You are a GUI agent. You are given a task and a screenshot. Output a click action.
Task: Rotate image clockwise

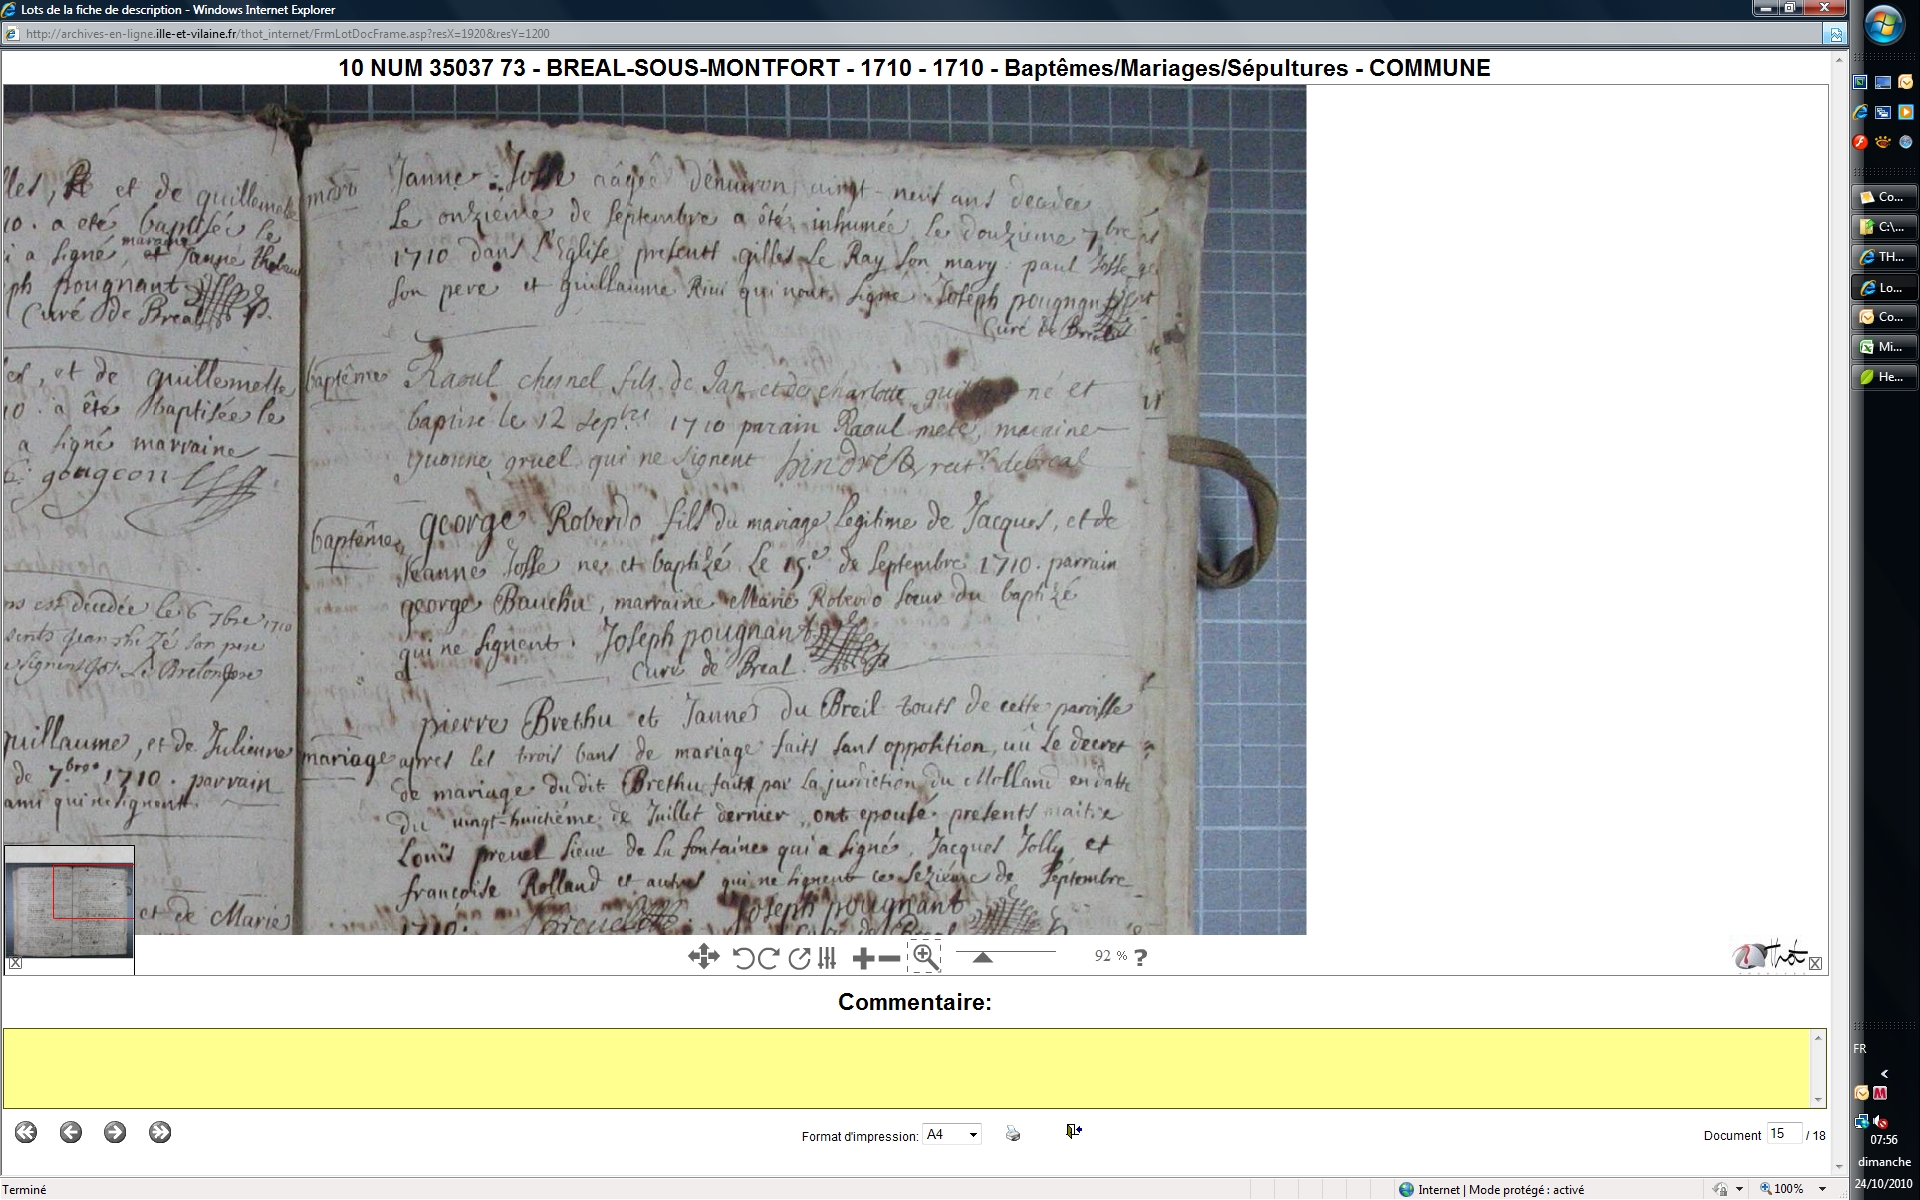[768, 958]
